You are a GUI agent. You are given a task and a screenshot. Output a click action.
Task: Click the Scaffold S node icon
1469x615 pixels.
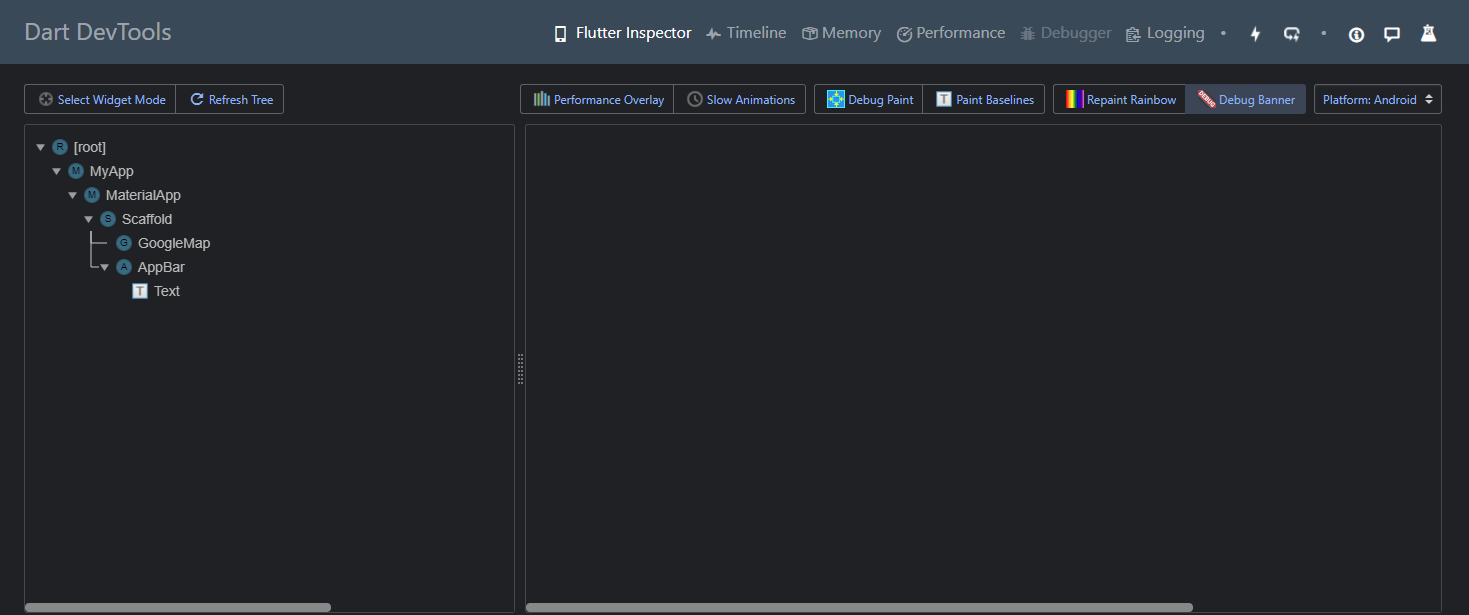click(108, 219)
